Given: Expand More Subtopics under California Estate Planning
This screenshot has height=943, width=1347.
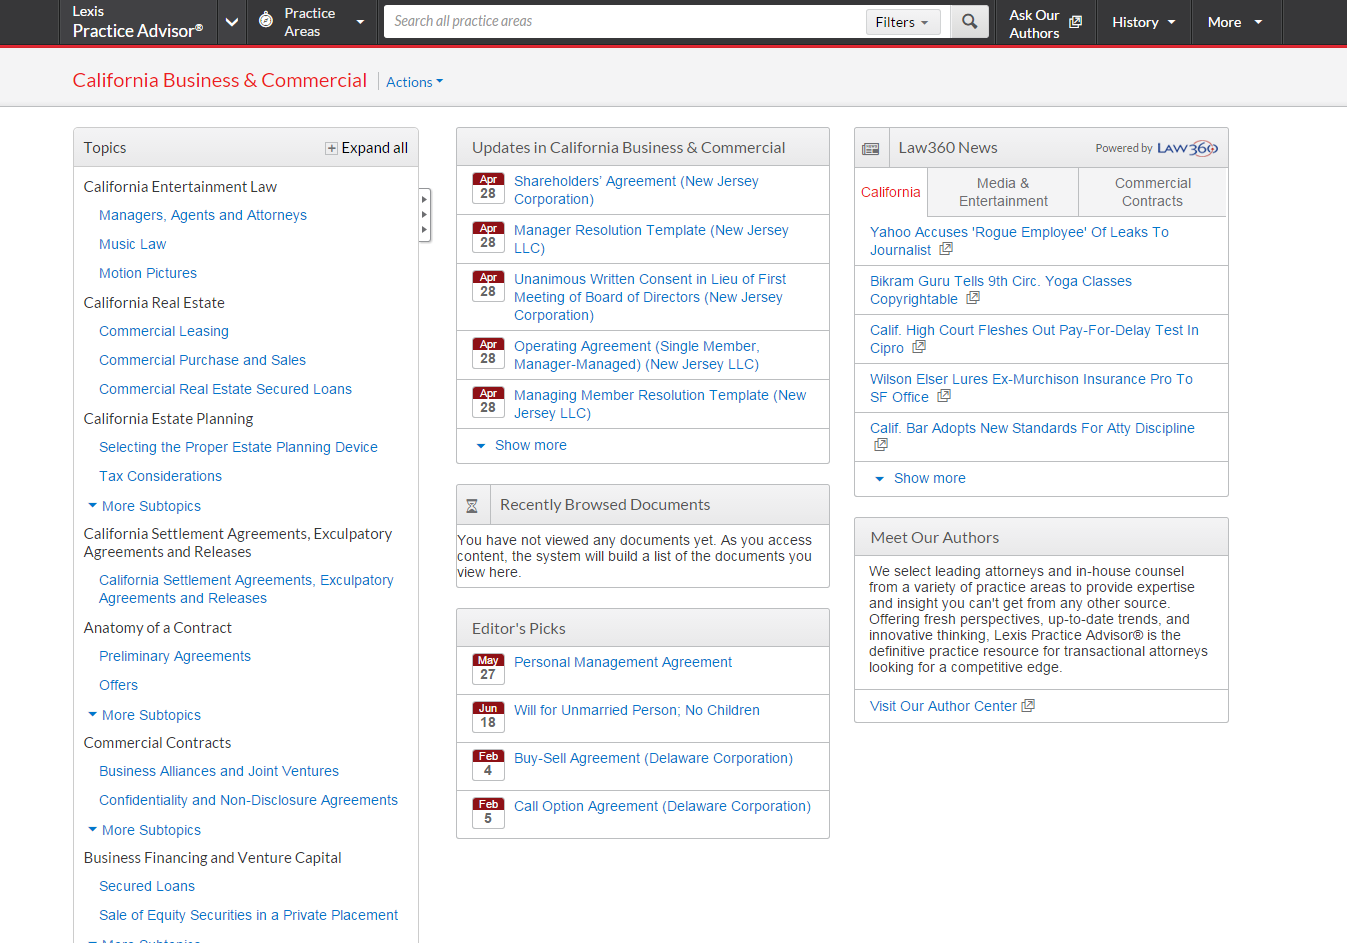Looking at the screenshot, I should (x=144, y=506).
